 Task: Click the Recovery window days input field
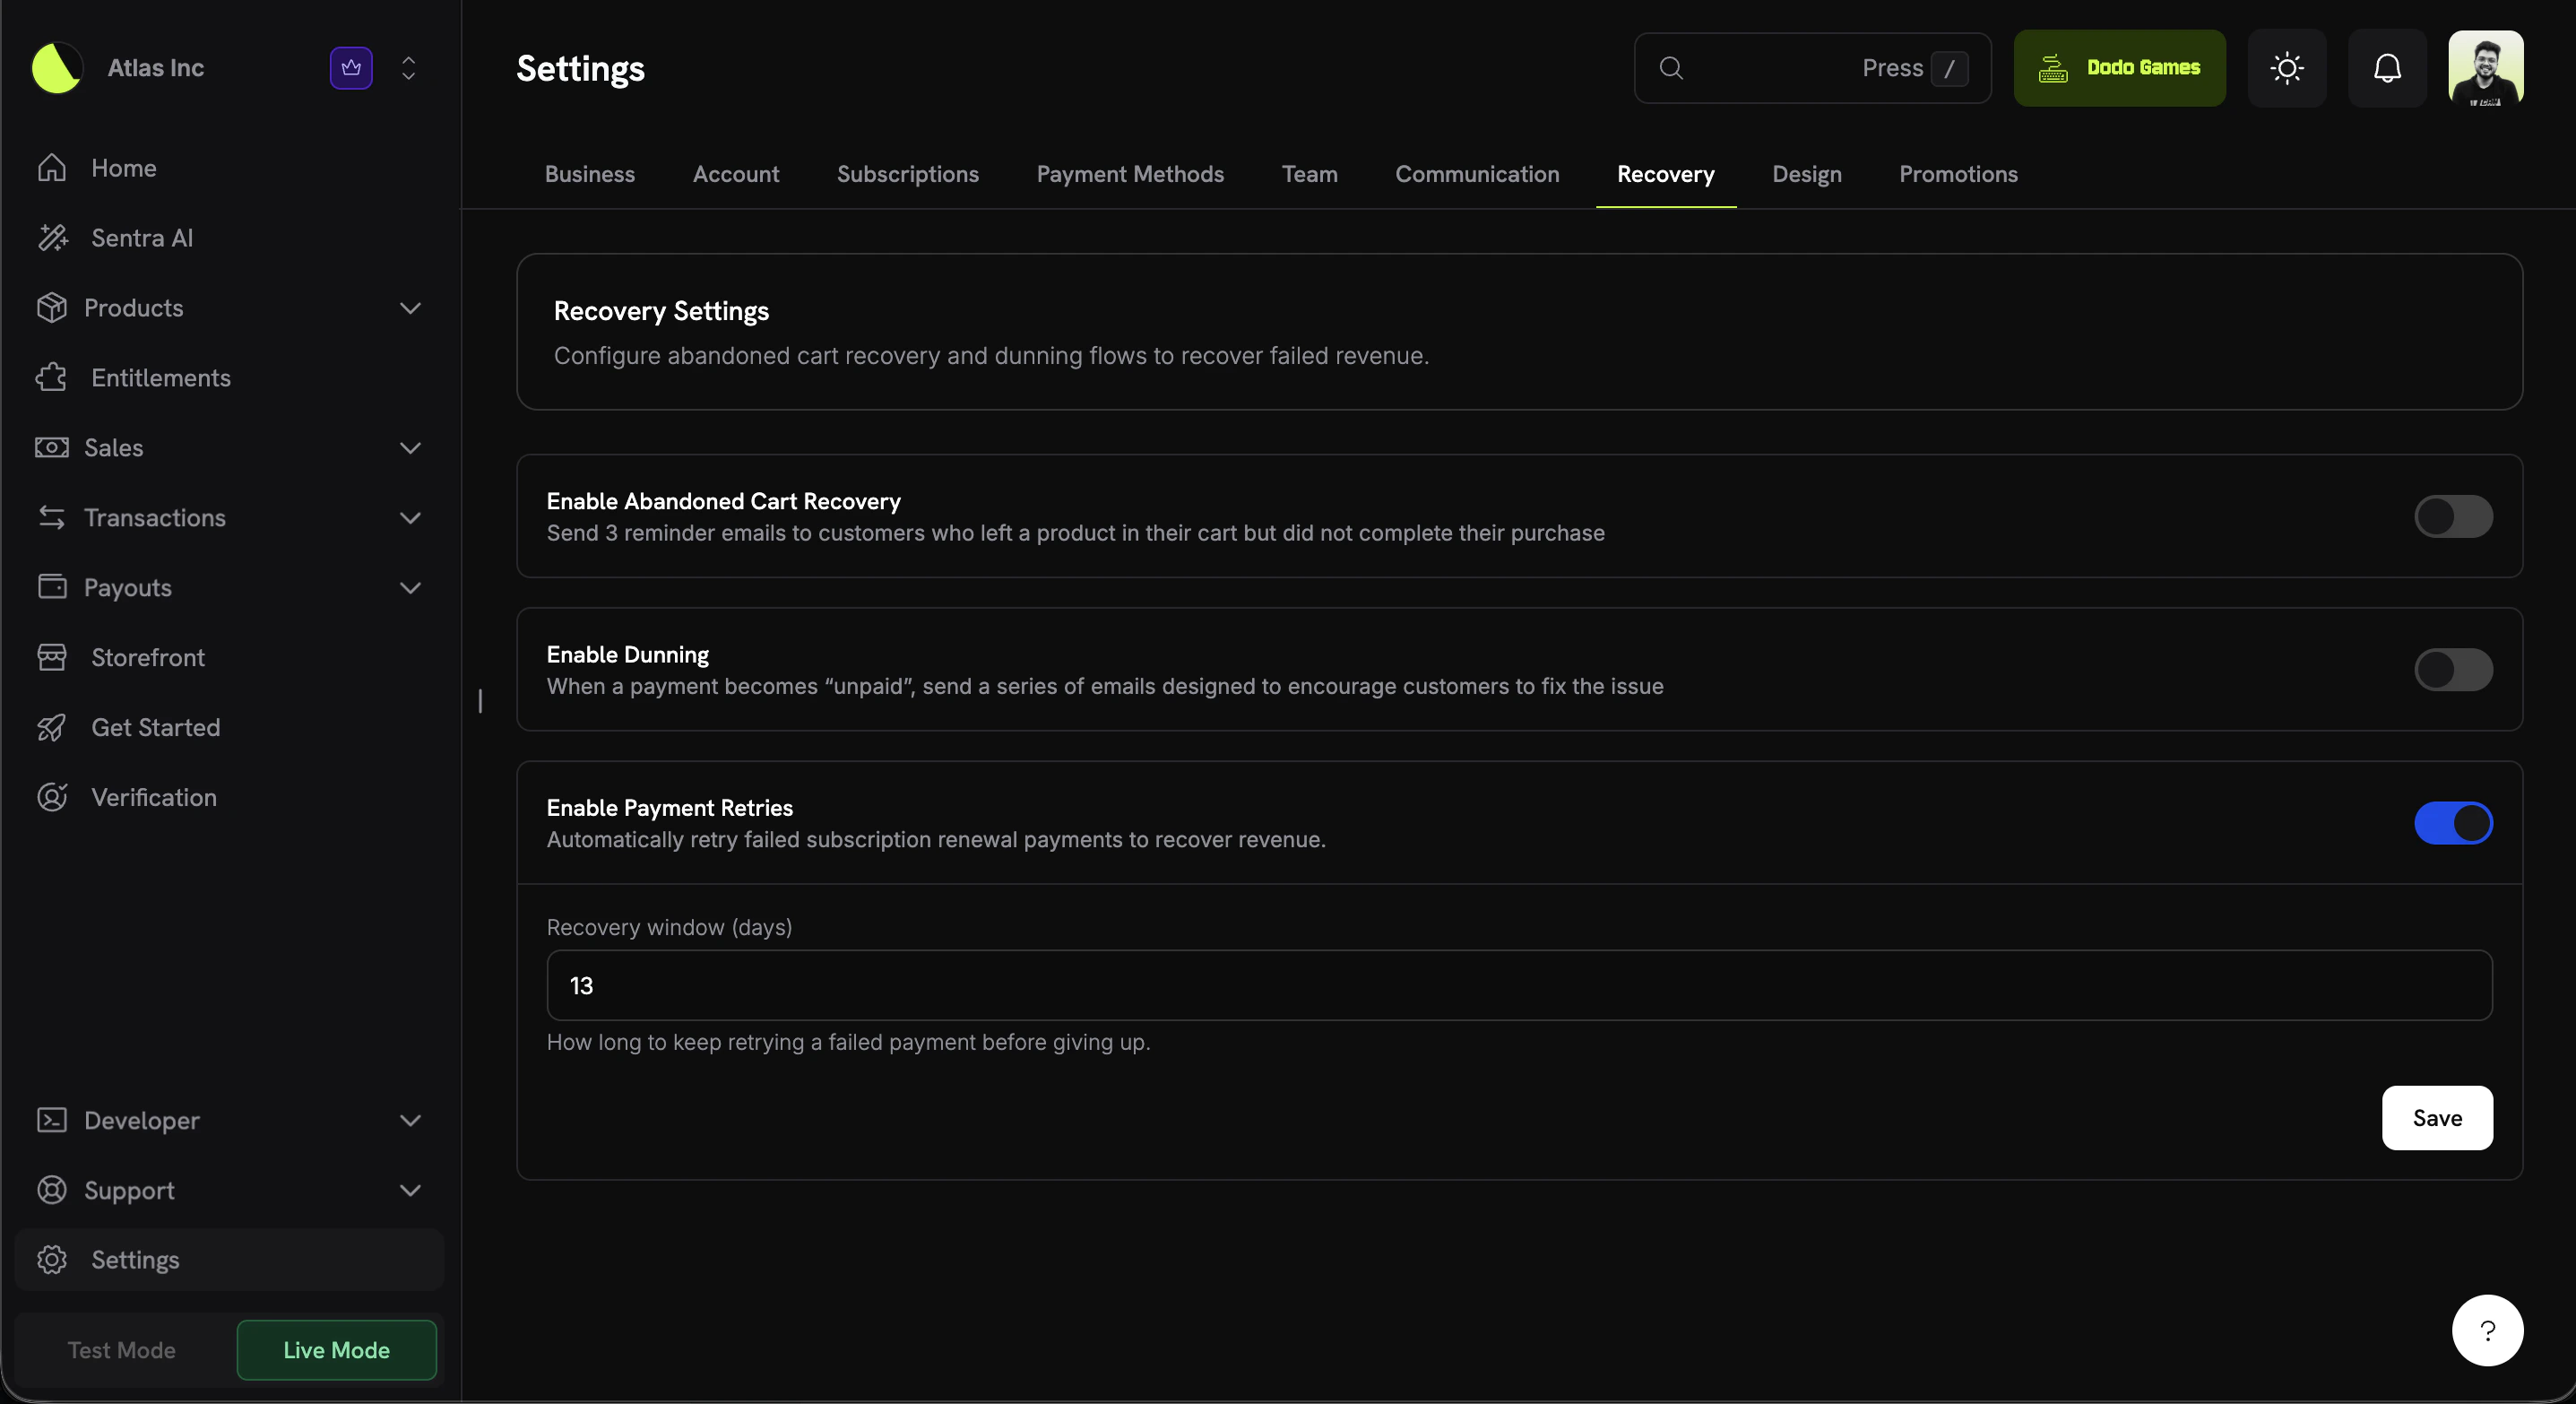1519,985
